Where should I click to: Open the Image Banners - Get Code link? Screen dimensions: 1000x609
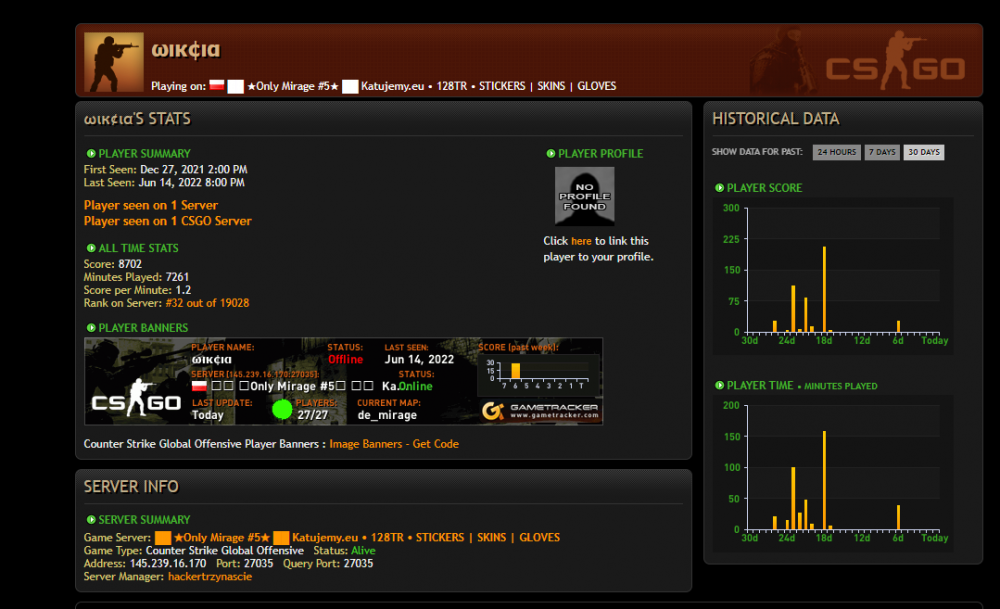pos(394,444)
